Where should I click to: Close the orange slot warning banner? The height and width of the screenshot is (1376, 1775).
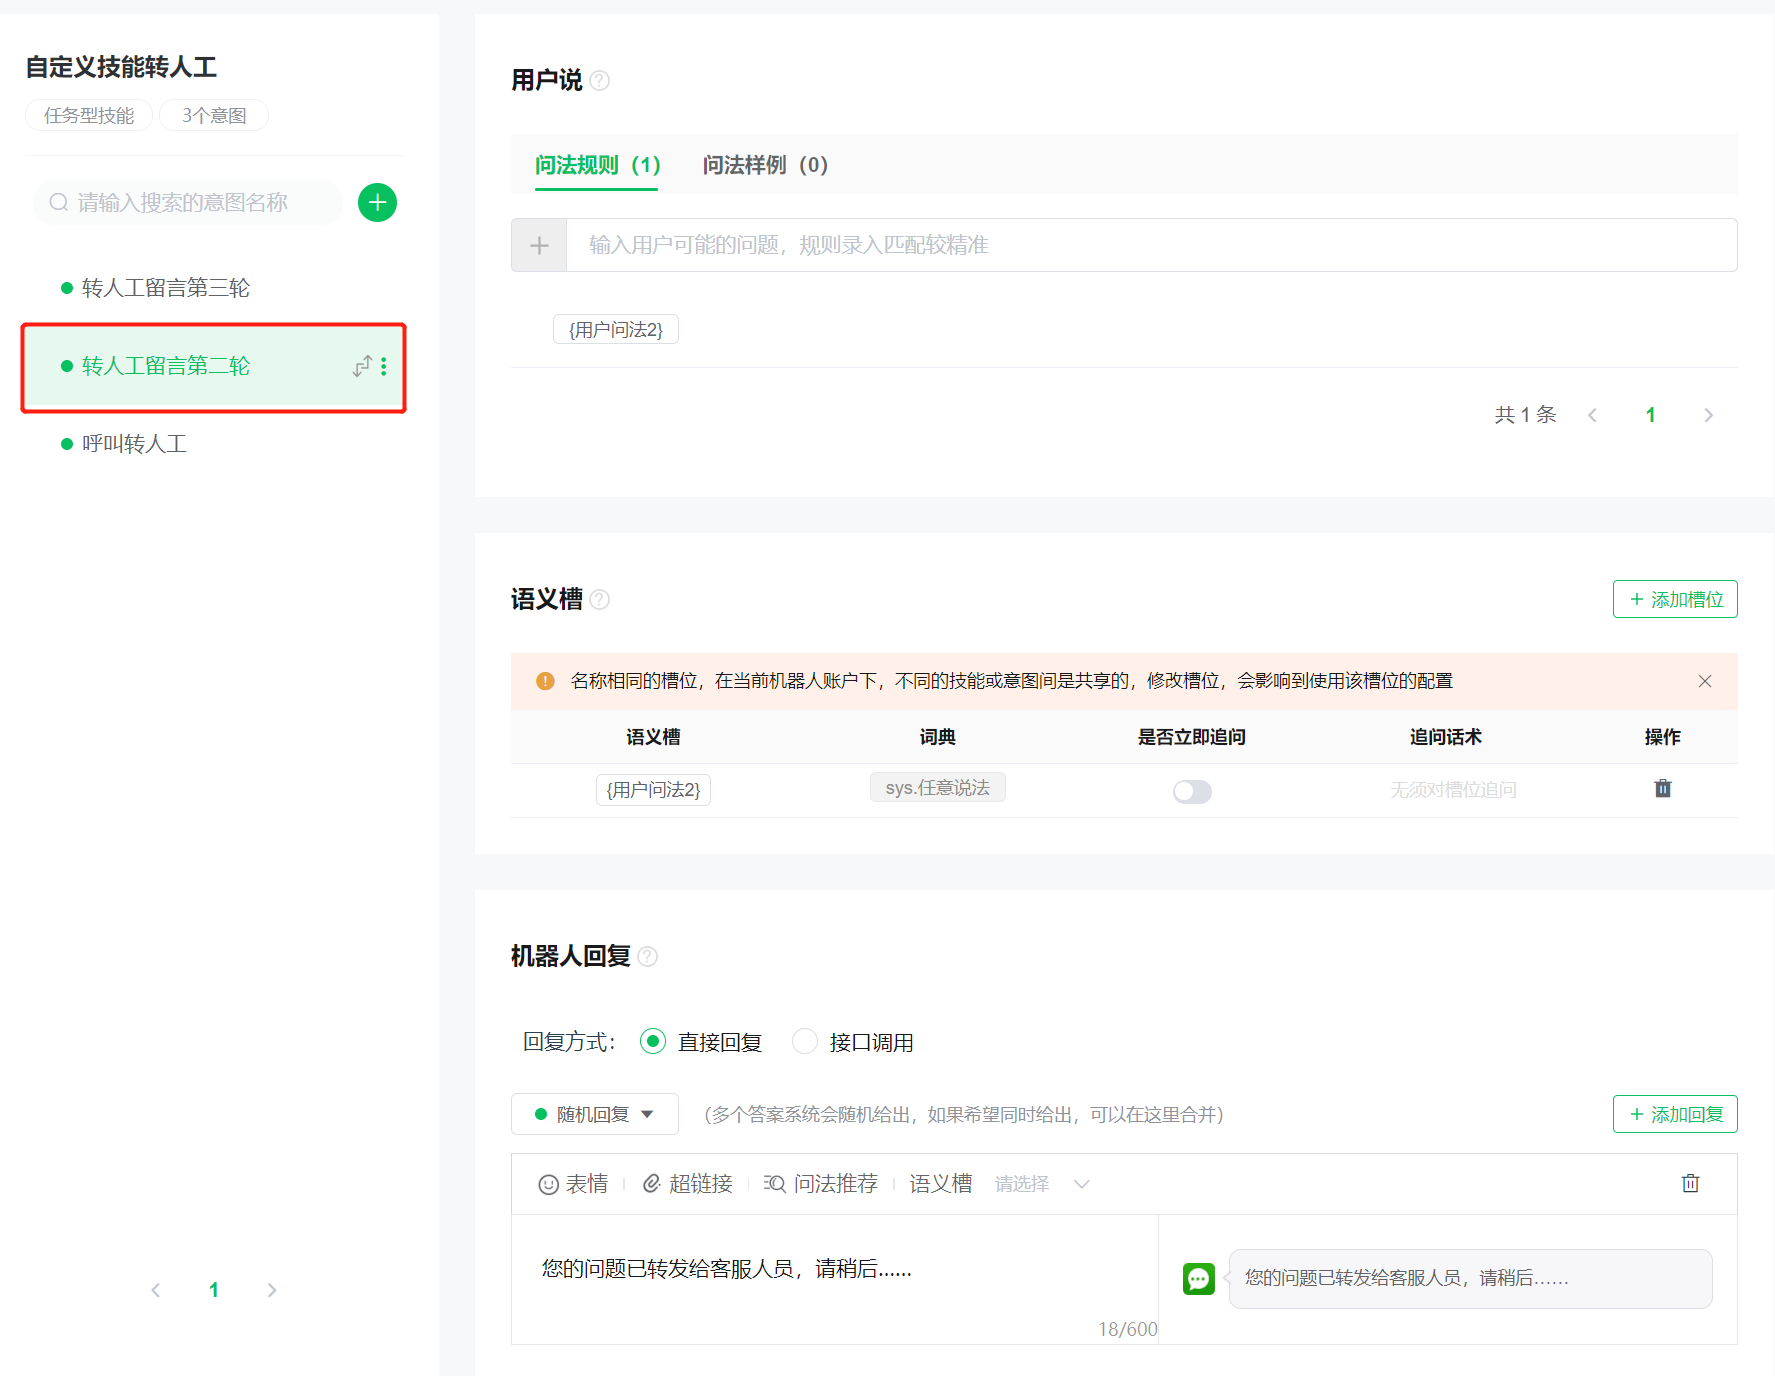point(1705,681)
